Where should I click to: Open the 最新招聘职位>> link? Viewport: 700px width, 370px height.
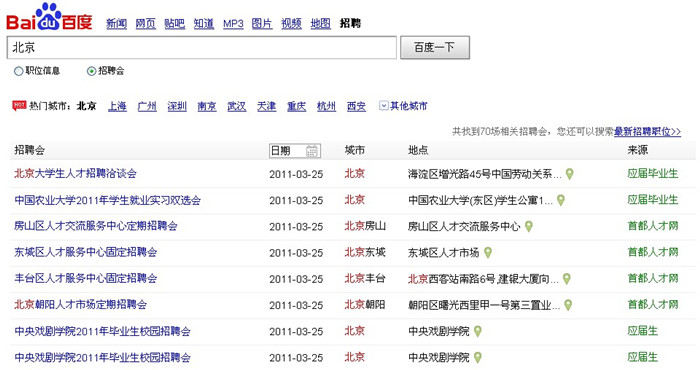click(x=647, y=132)
